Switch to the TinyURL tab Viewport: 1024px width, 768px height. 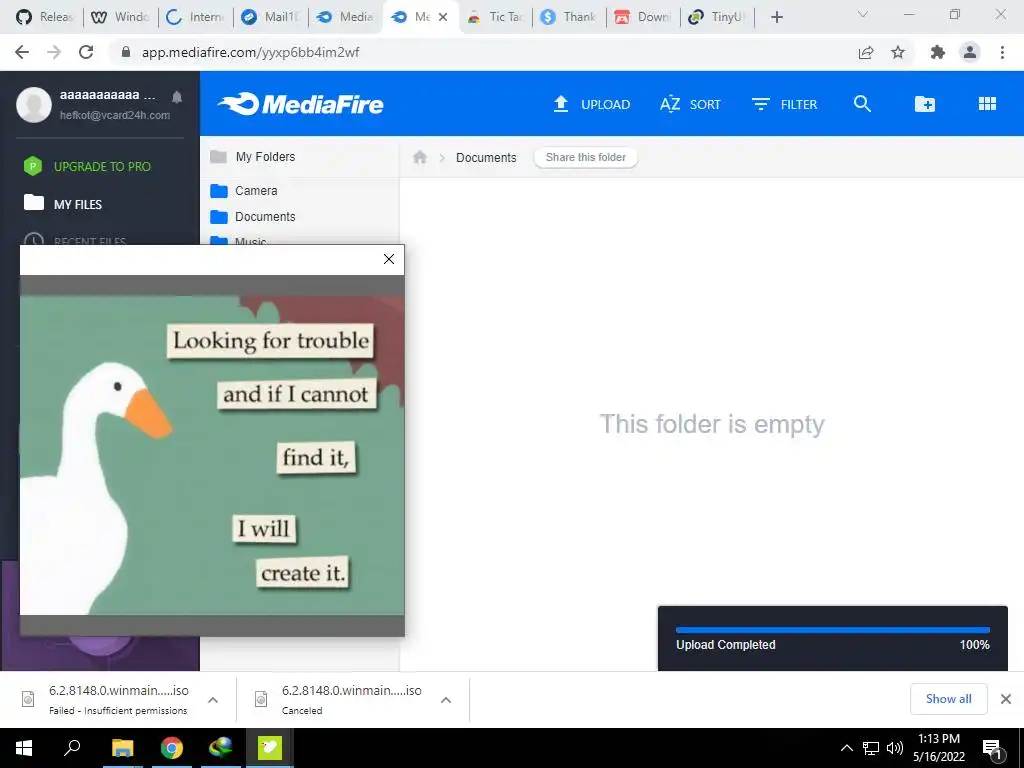tap(717, 17)
